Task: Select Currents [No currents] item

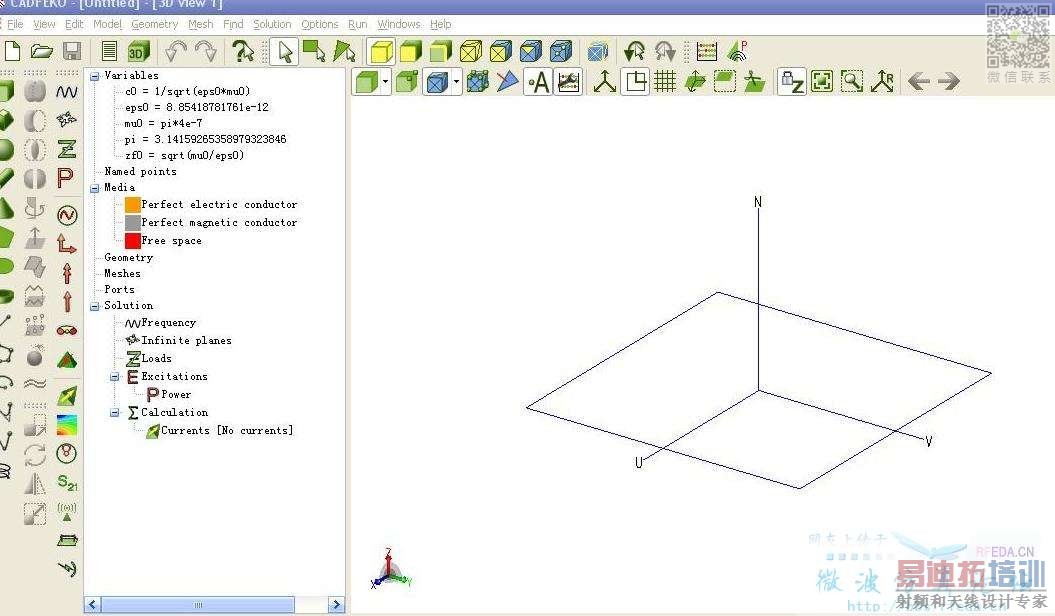Action: [x=227, y=430]
